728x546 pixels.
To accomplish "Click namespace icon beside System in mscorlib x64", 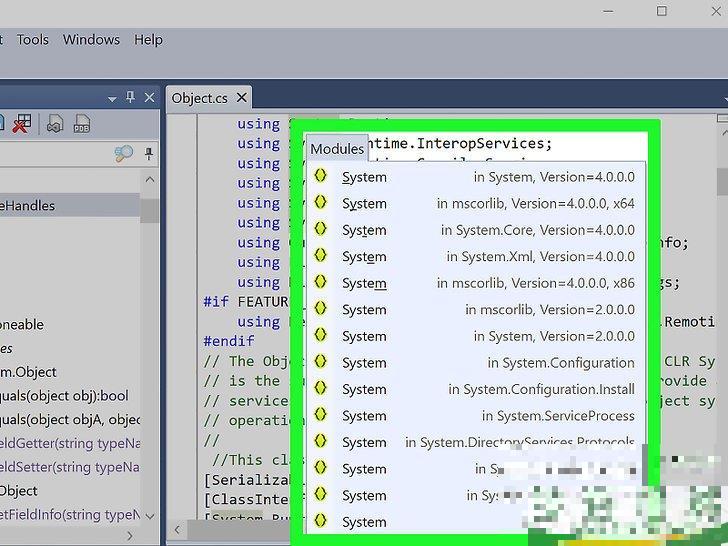I will (320, 203).
